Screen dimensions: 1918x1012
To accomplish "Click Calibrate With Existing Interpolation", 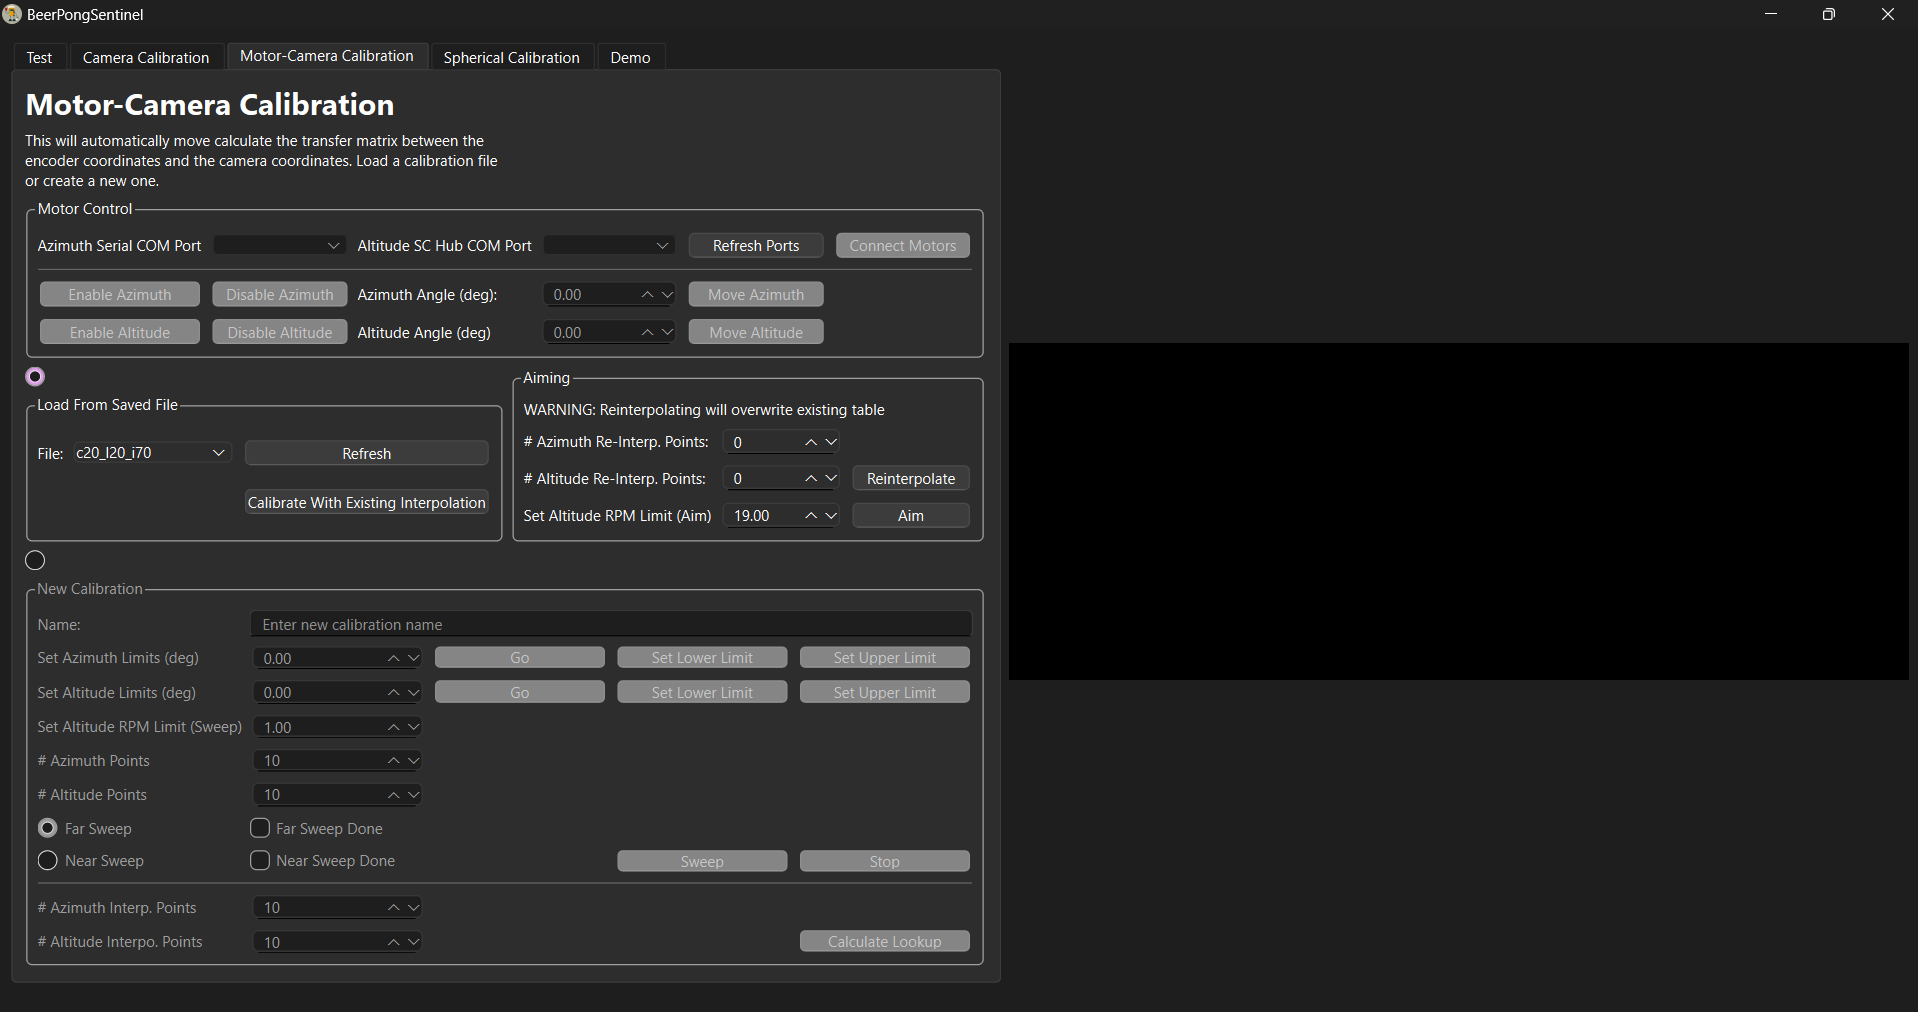I will (x=366, y=503).
